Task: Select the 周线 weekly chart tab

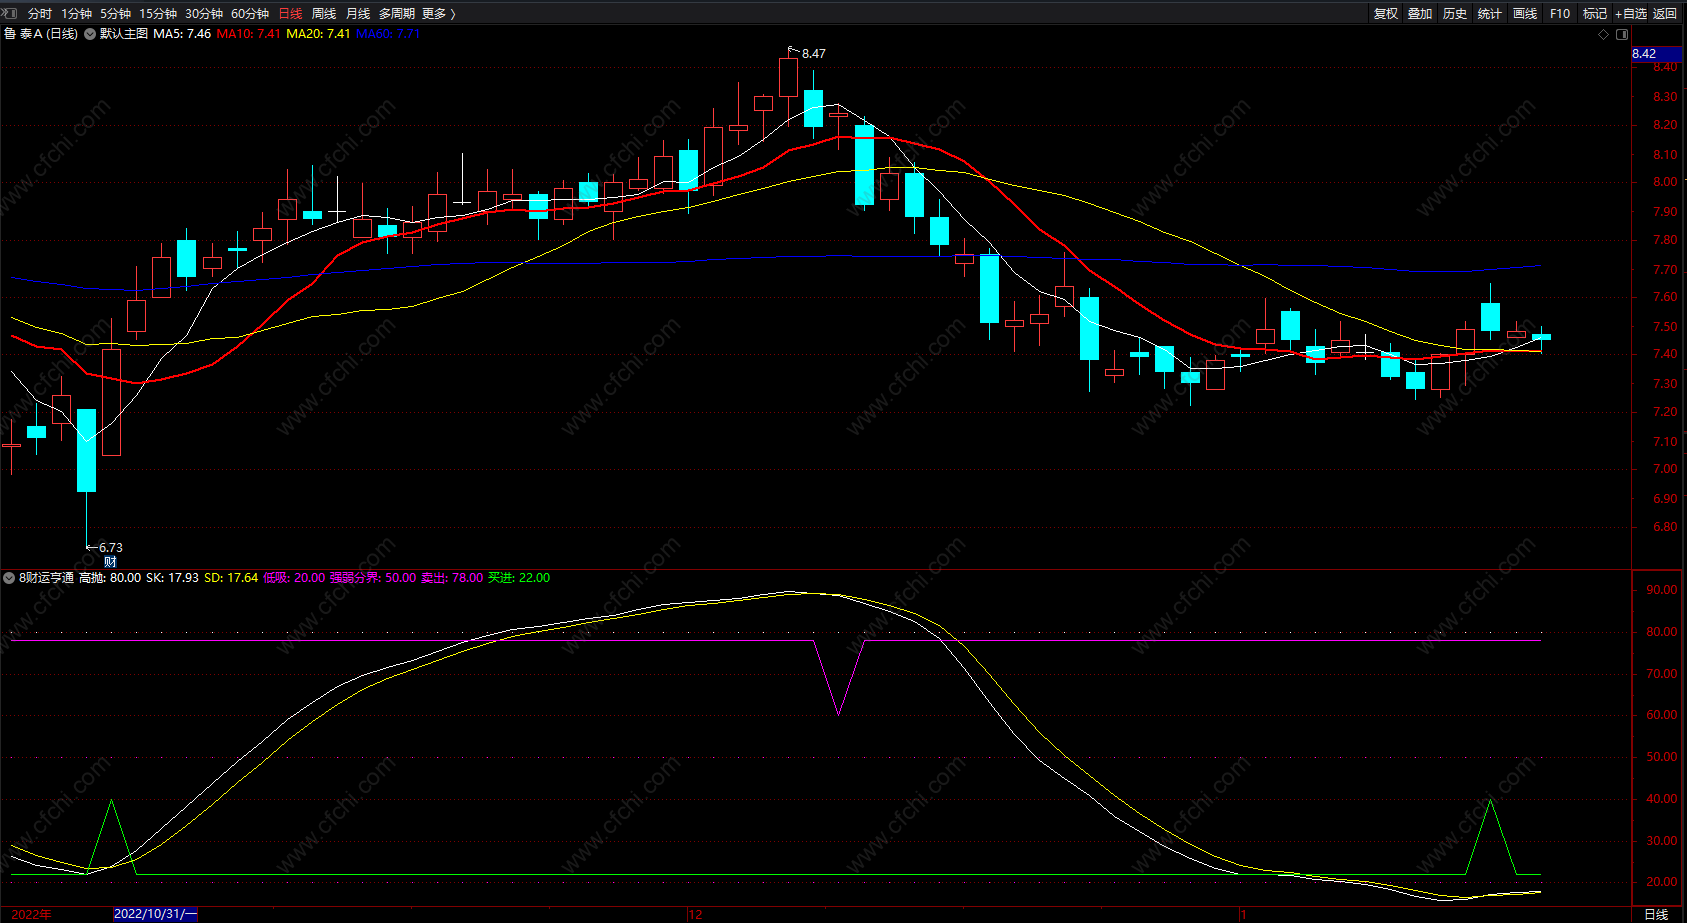Action: 324,14
